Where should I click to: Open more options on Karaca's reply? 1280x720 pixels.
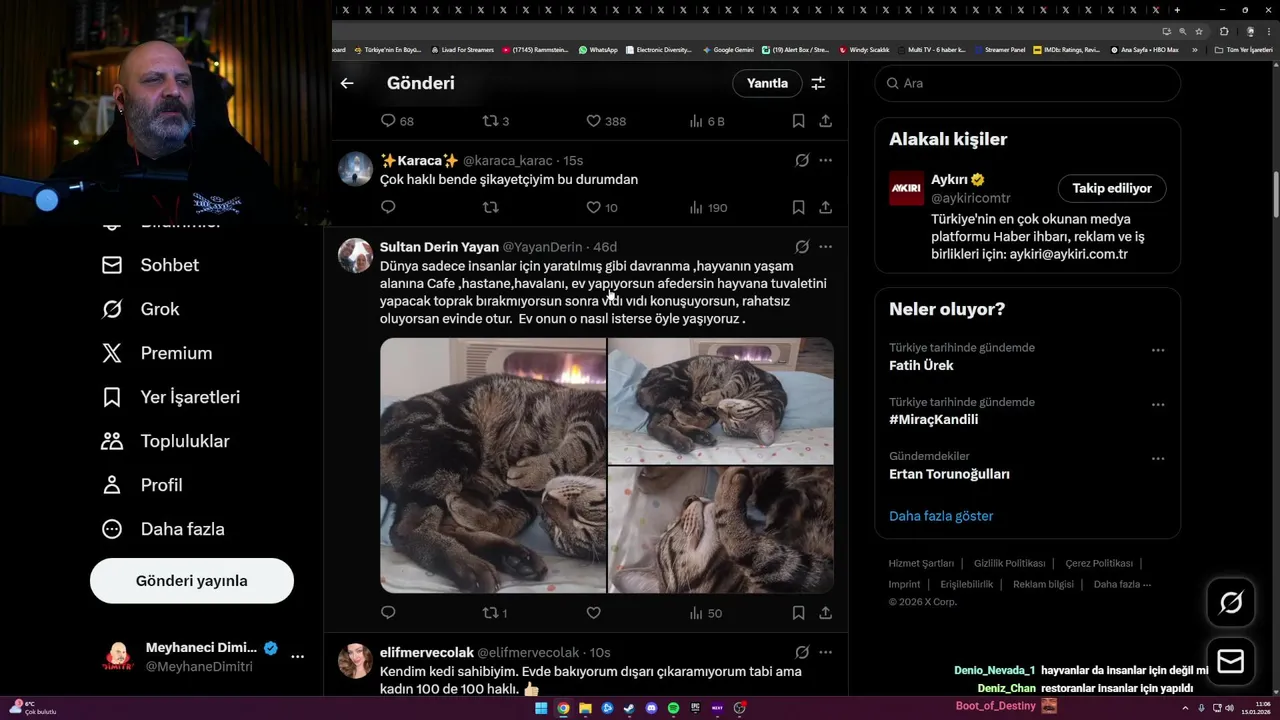click(x=825, y=160)
